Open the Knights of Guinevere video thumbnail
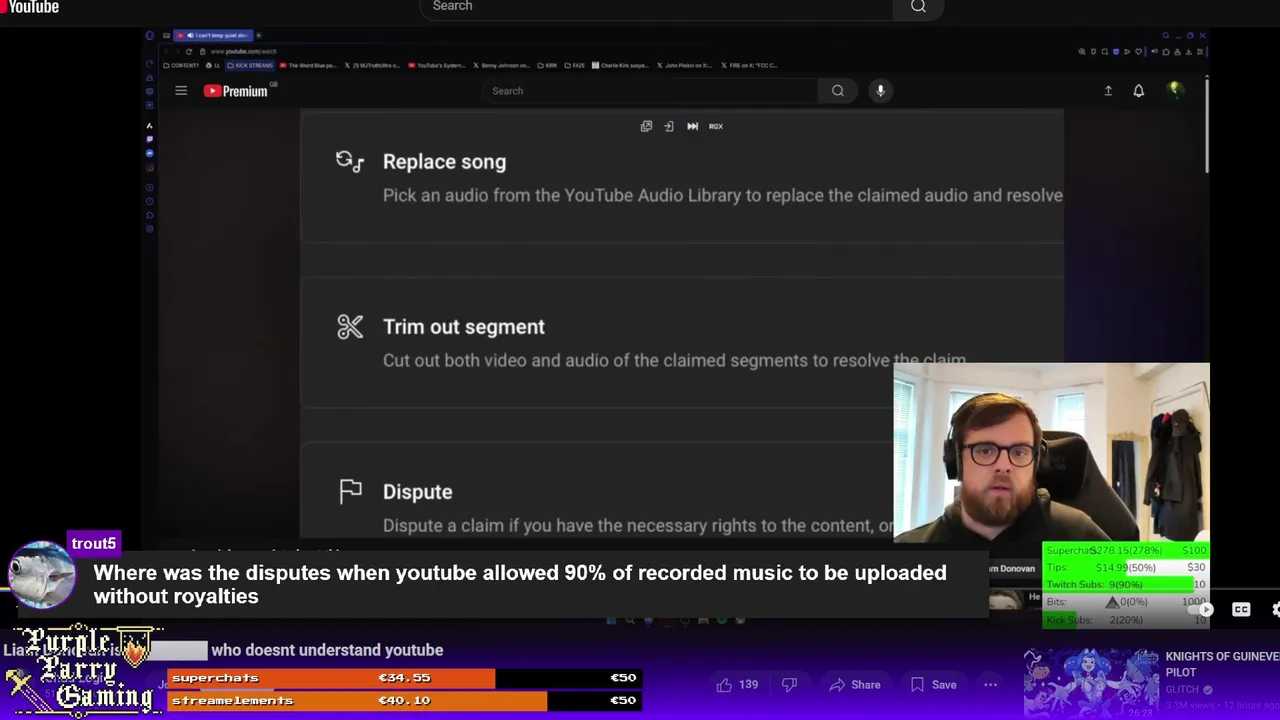 tap(1091, 684)
